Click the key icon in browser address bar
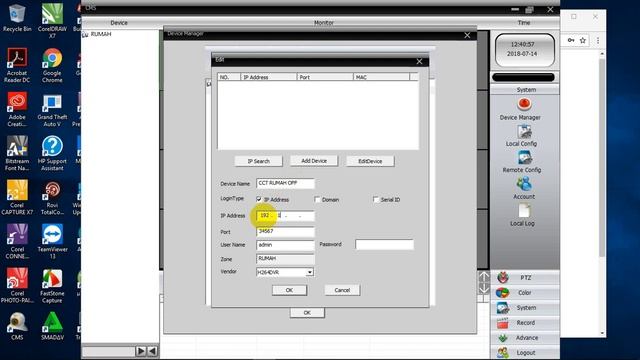Viewport: 640px width, 360px height. [x=571, y=40]
